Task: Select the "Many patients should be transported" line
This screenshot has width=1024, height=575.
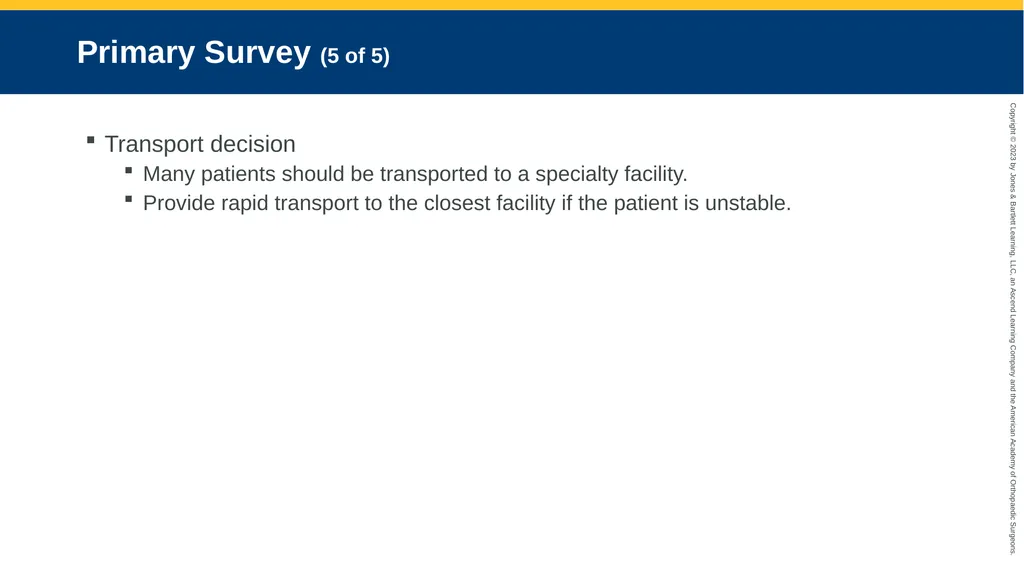Action: [x=415, y=174]
